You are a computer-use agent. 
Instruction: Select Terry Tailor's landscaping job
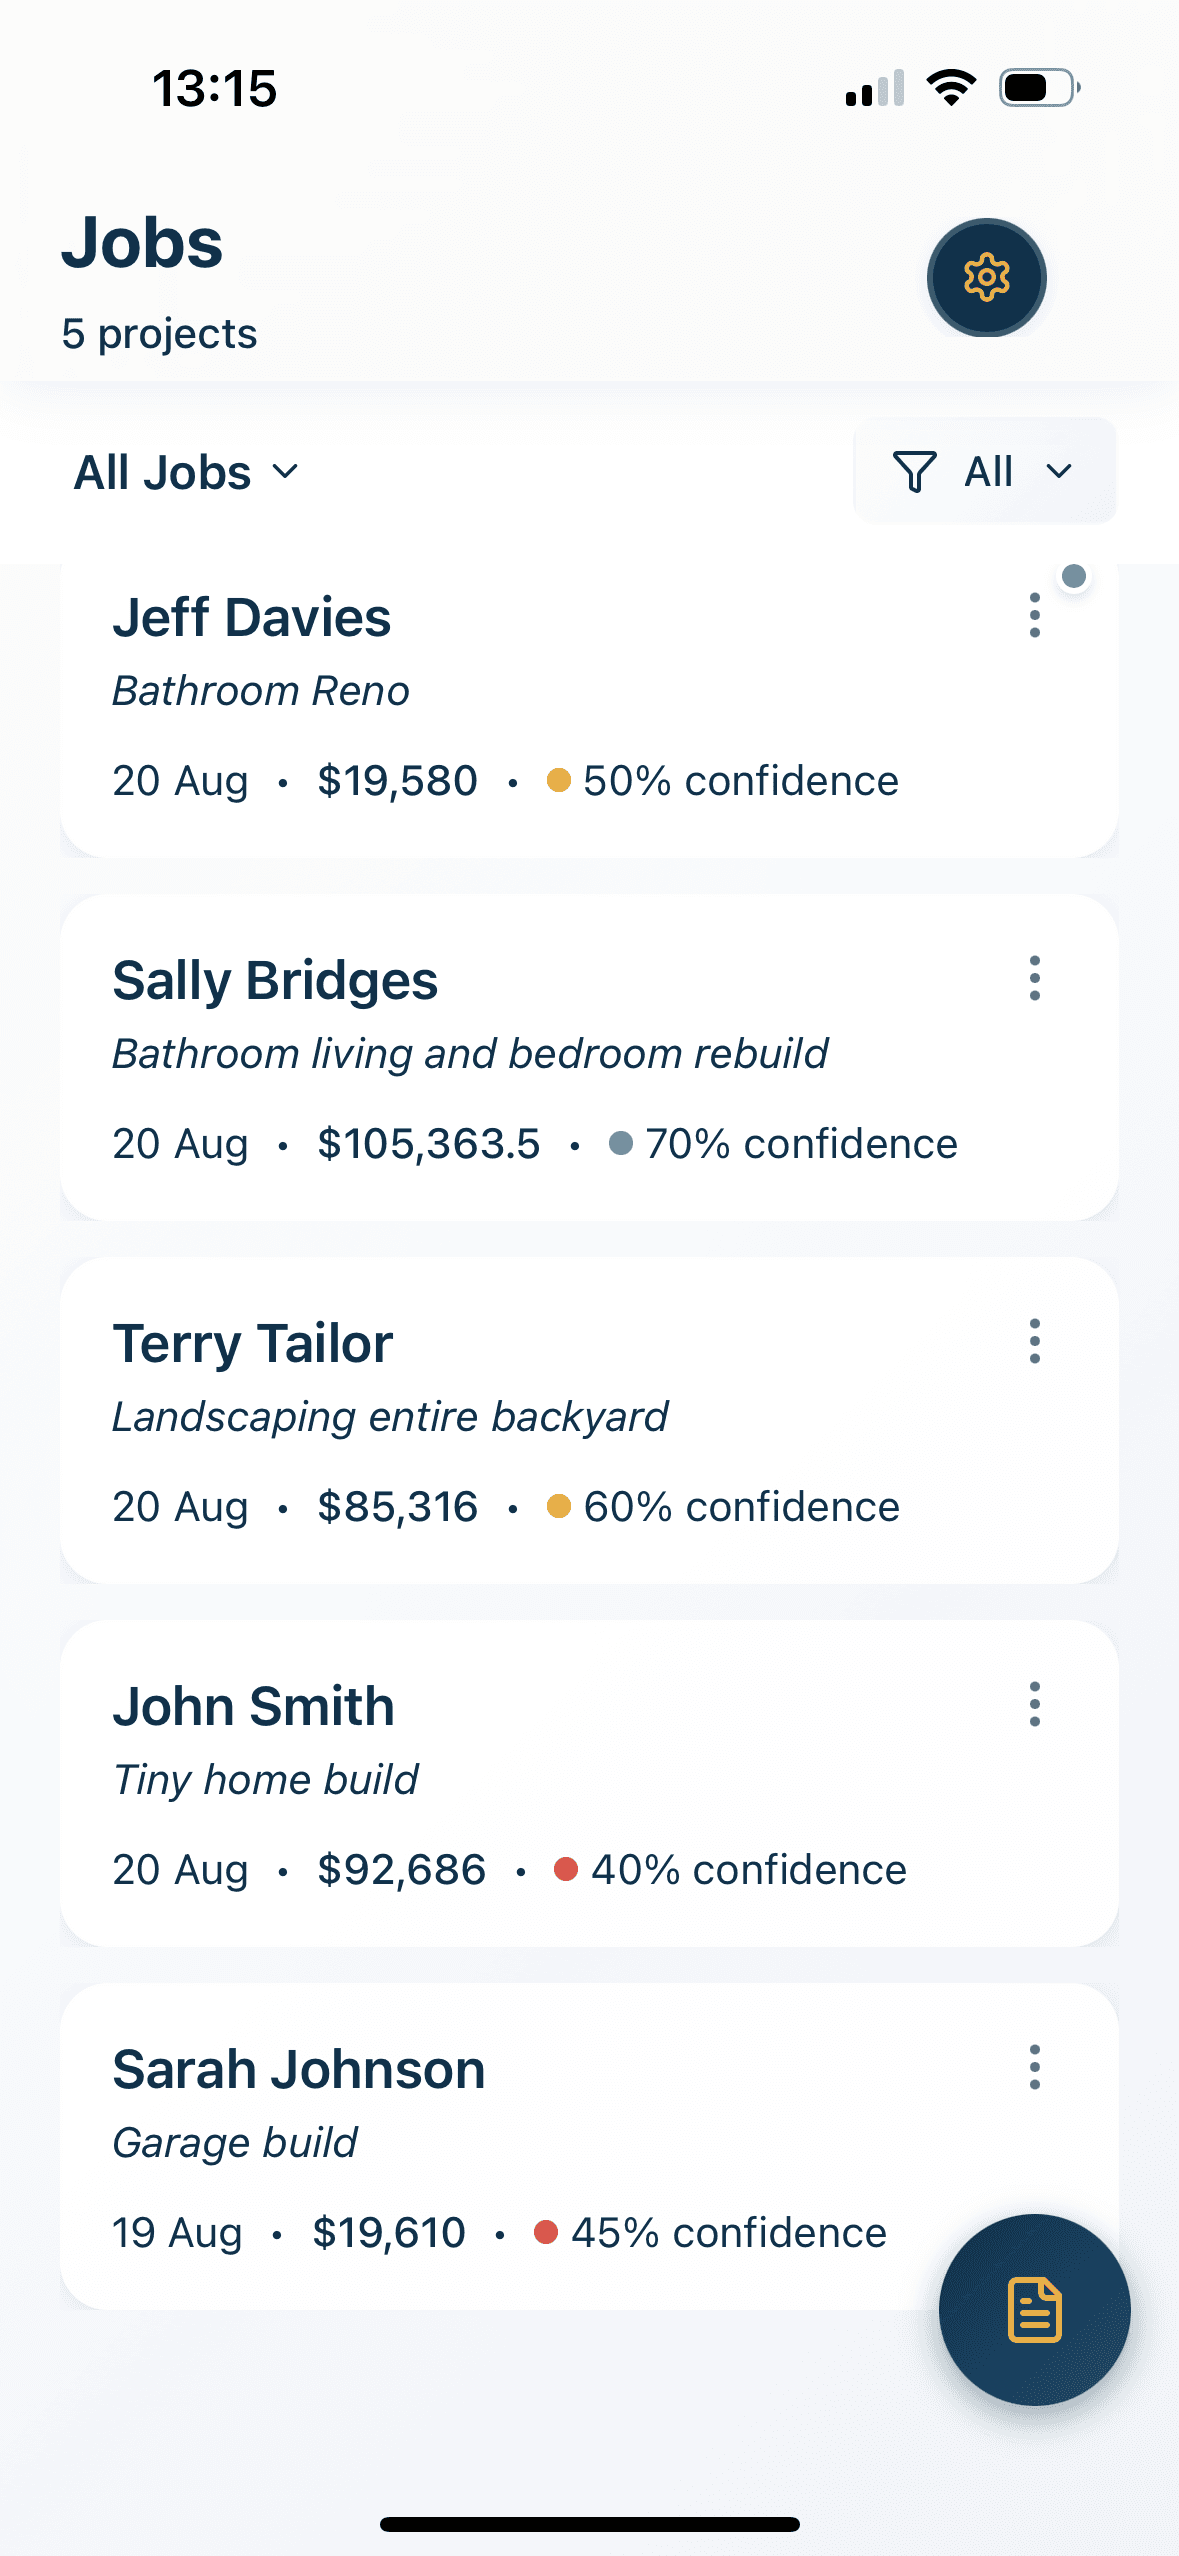500,1418
